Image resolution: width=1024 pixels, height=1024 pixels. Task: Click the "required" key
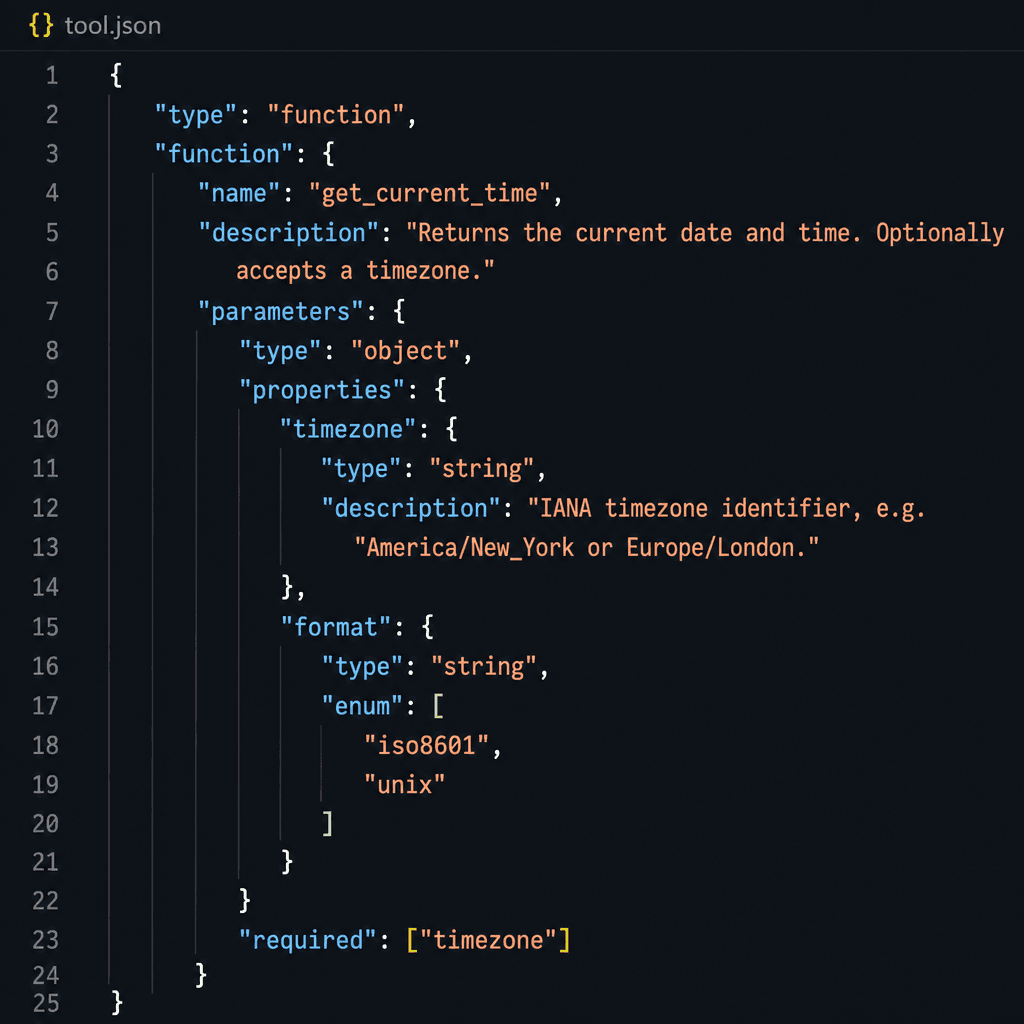(x=308, y=941)
